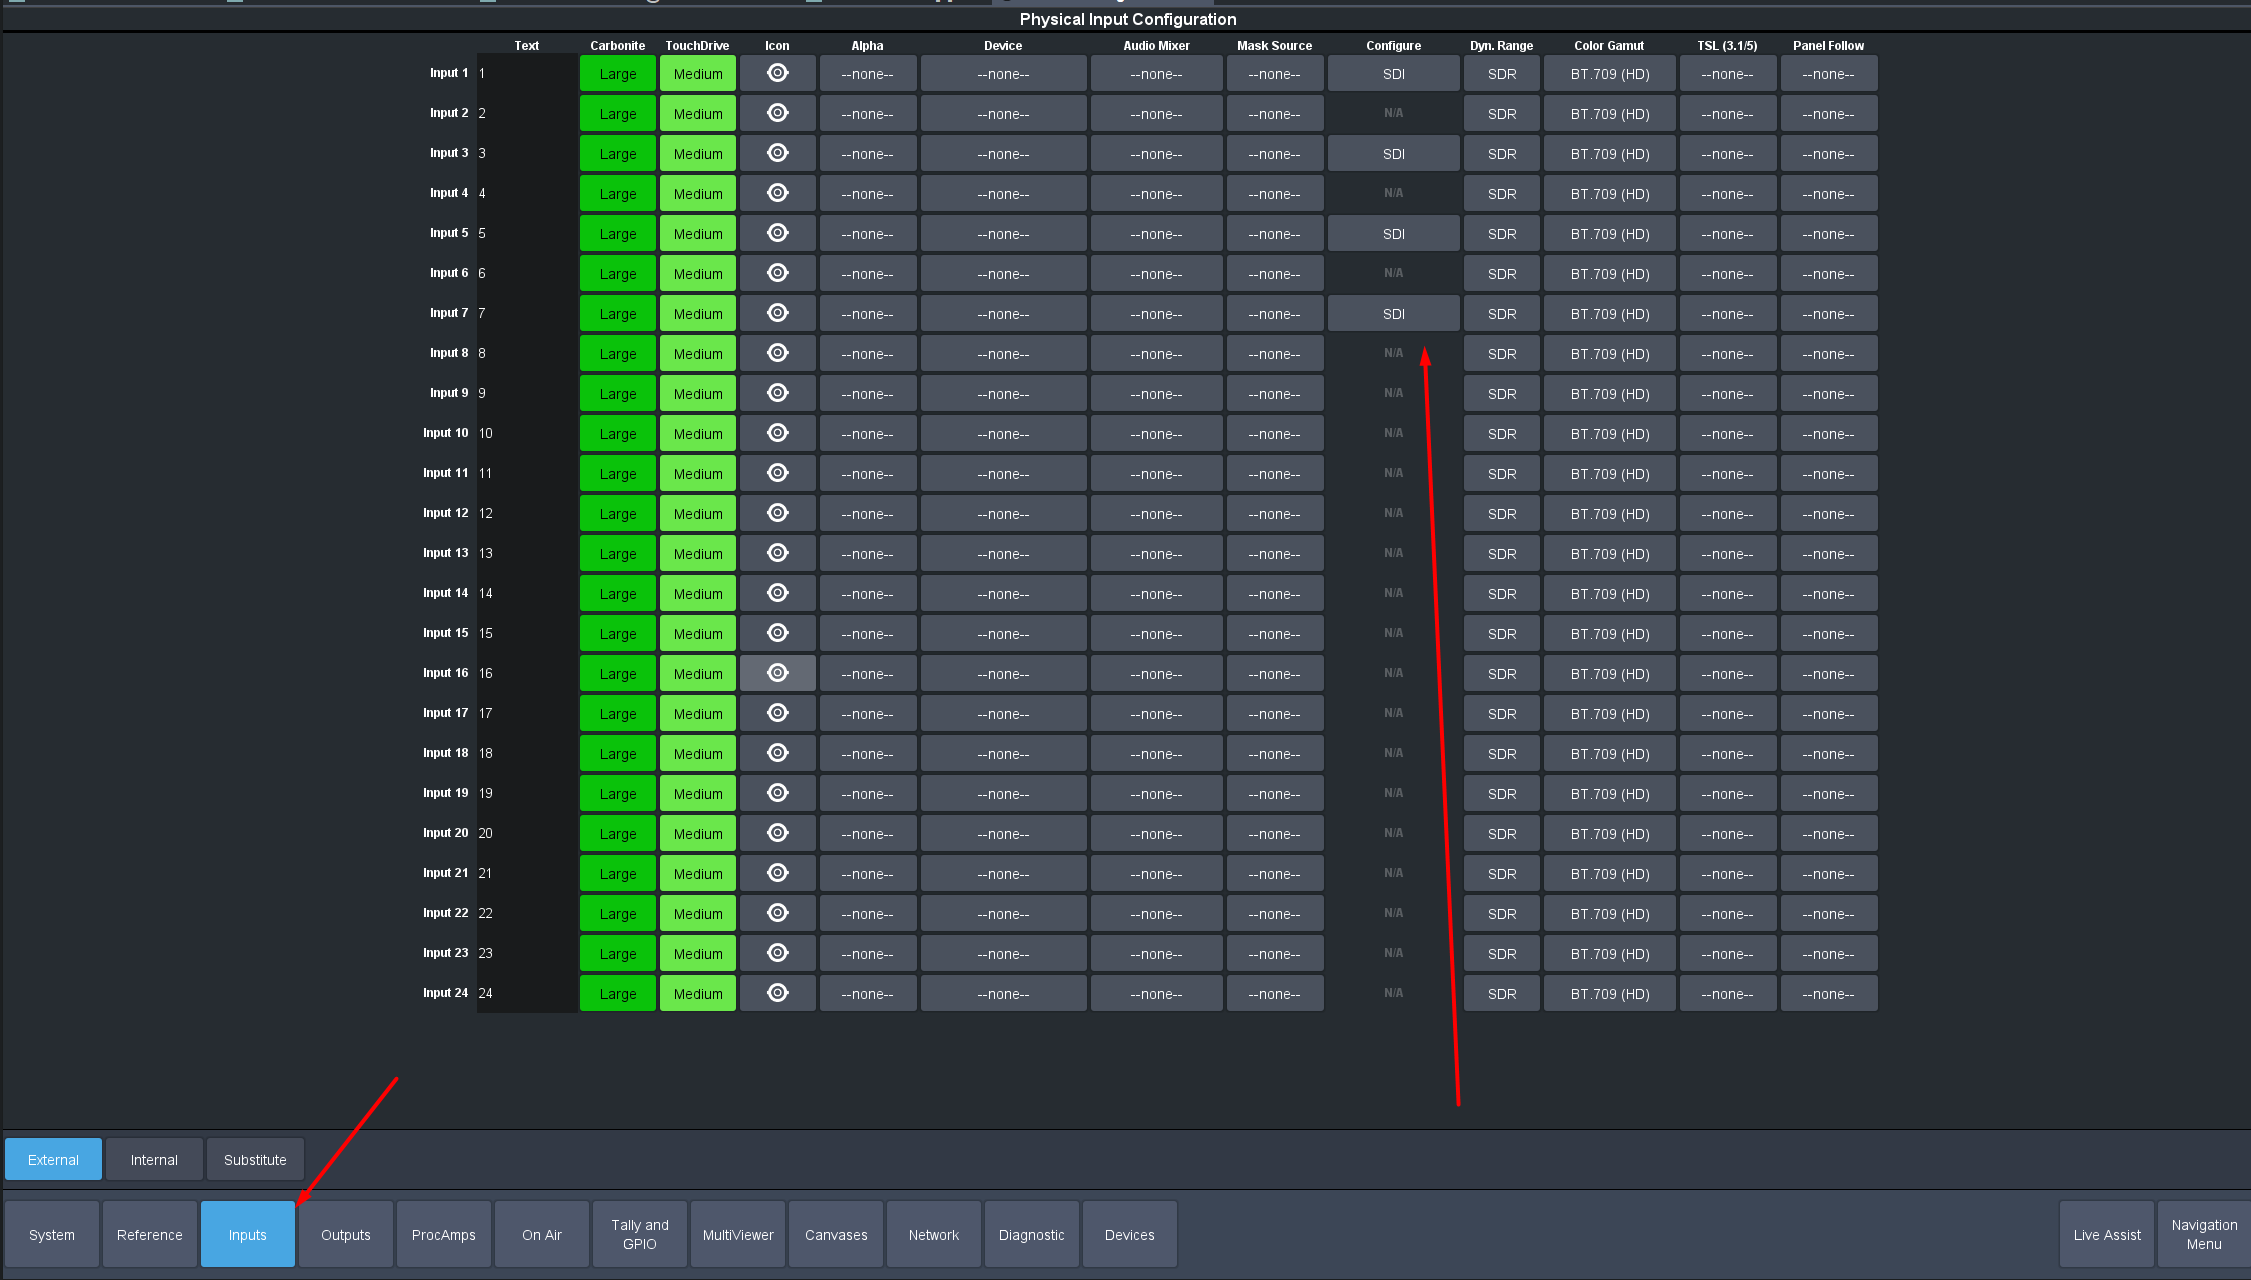Click the icon button for Input 24
2251x1280 pixels.
777,993
